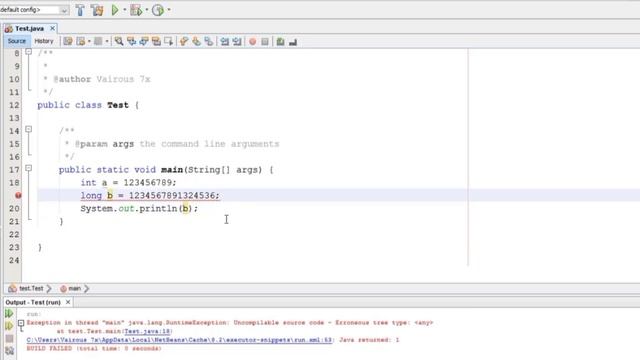Close the Output - Test (run) tab
The image size is (640, 360).
[x=68, y=302]
